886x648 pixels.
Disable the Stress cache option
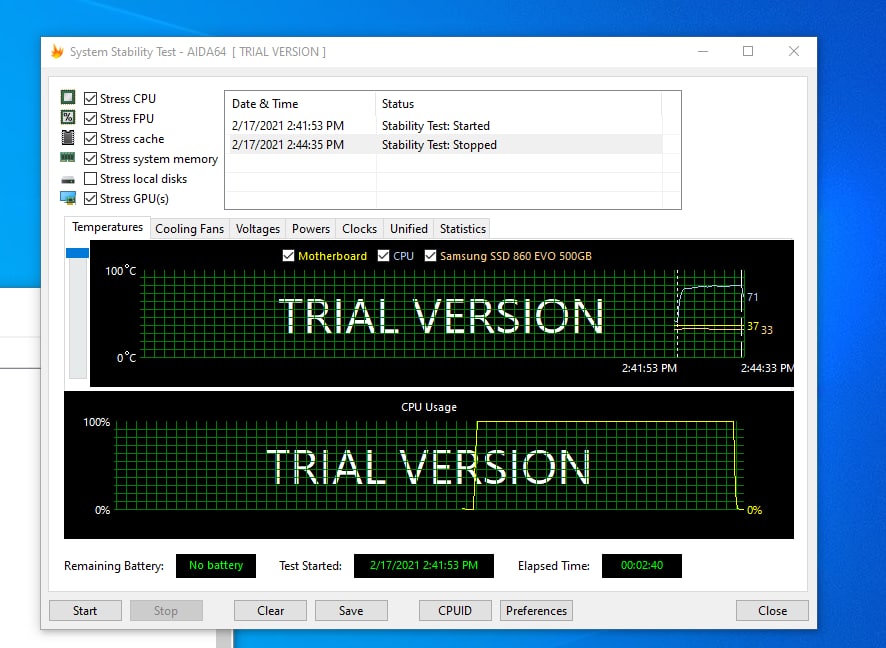[x=90, y=138]
